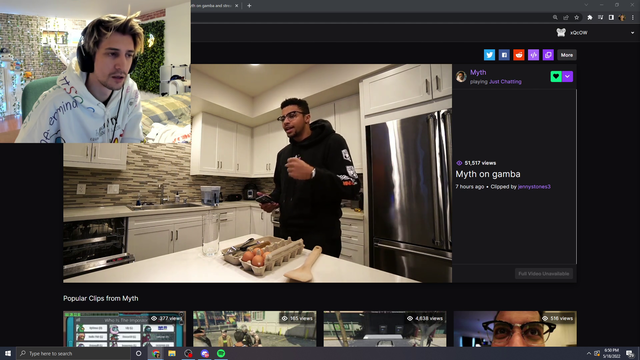The image size is (640, 360).
Task: Expand the xQcOW user menu arrow
Action: click(x=632, y=33)
